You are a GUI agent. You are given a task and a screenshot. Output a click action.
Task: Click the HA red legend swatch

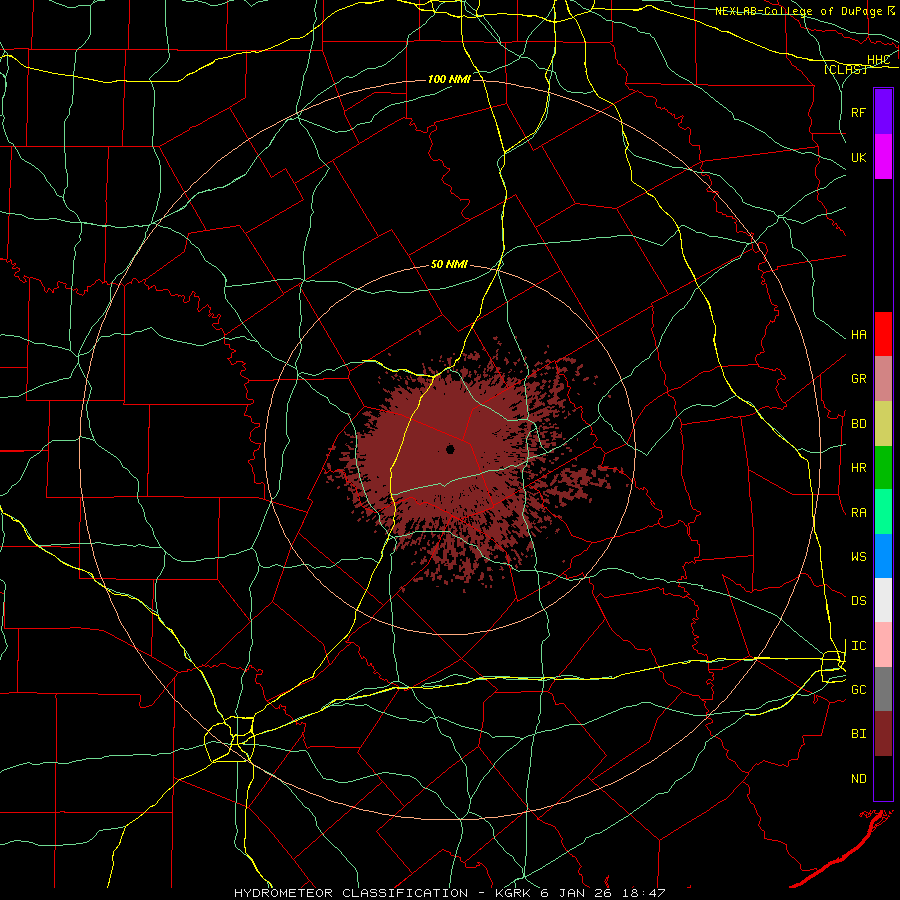tap(883, 334)
